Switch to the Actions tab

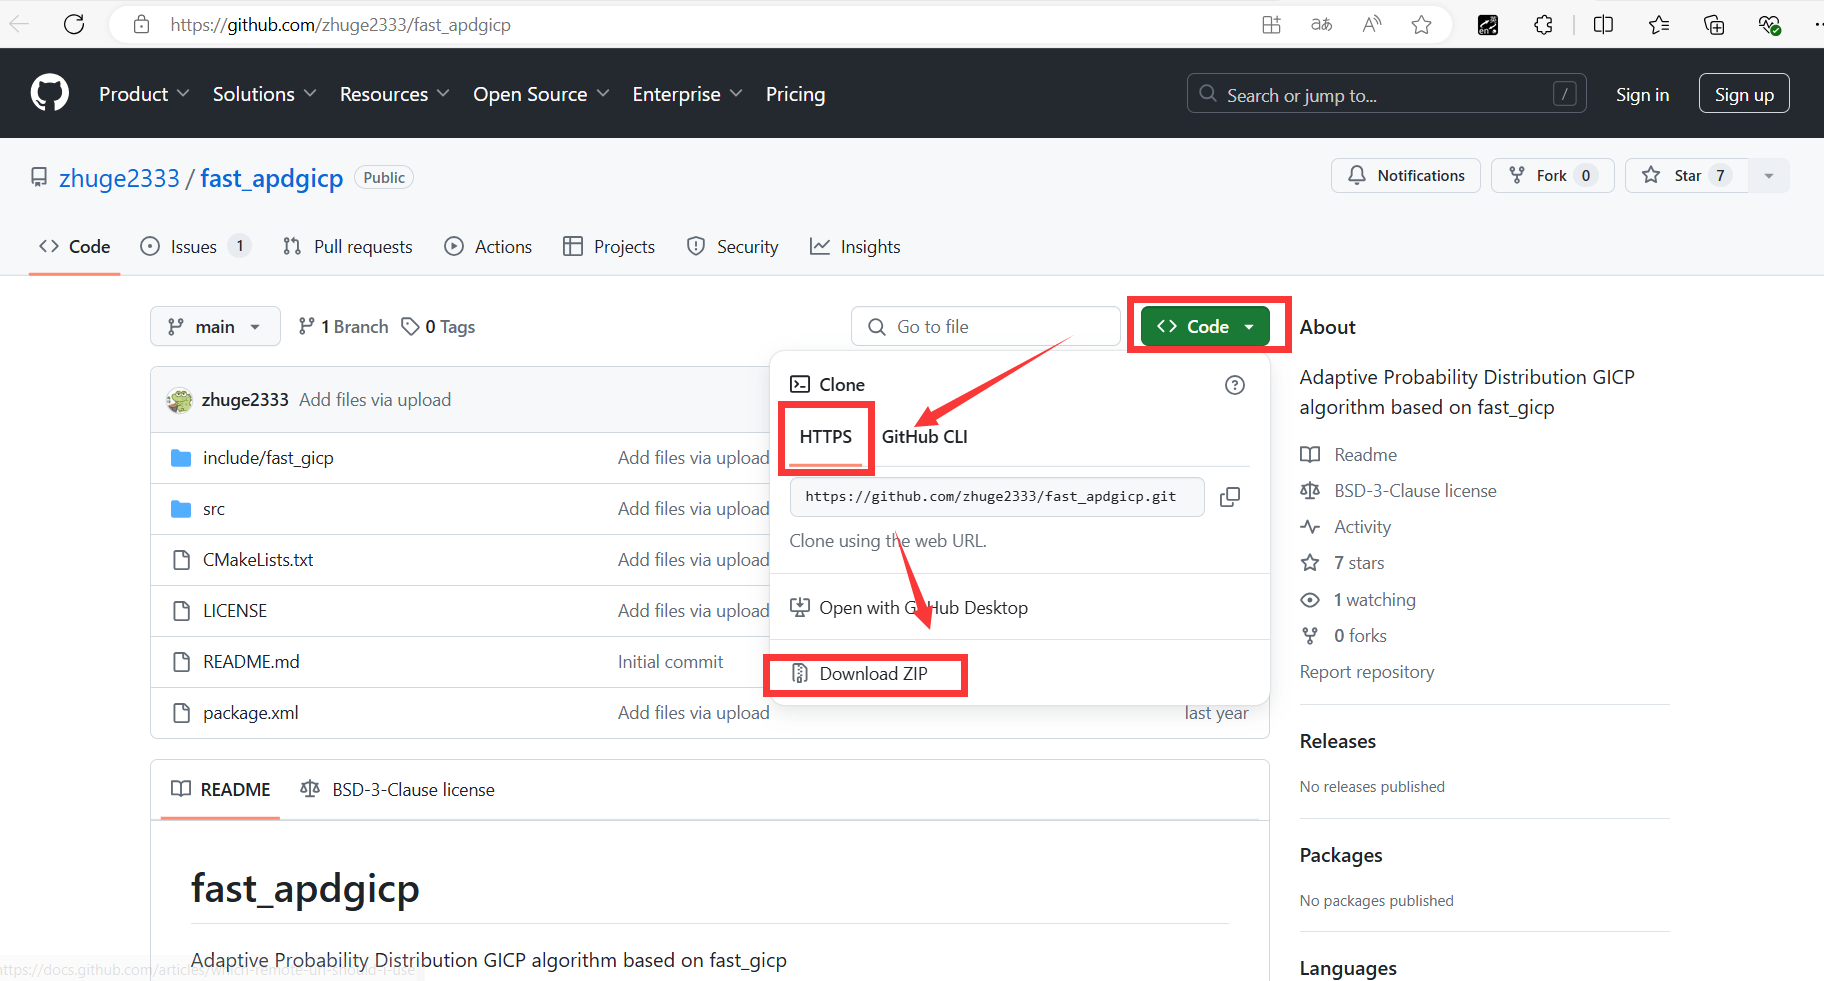(x=488, y=246)
